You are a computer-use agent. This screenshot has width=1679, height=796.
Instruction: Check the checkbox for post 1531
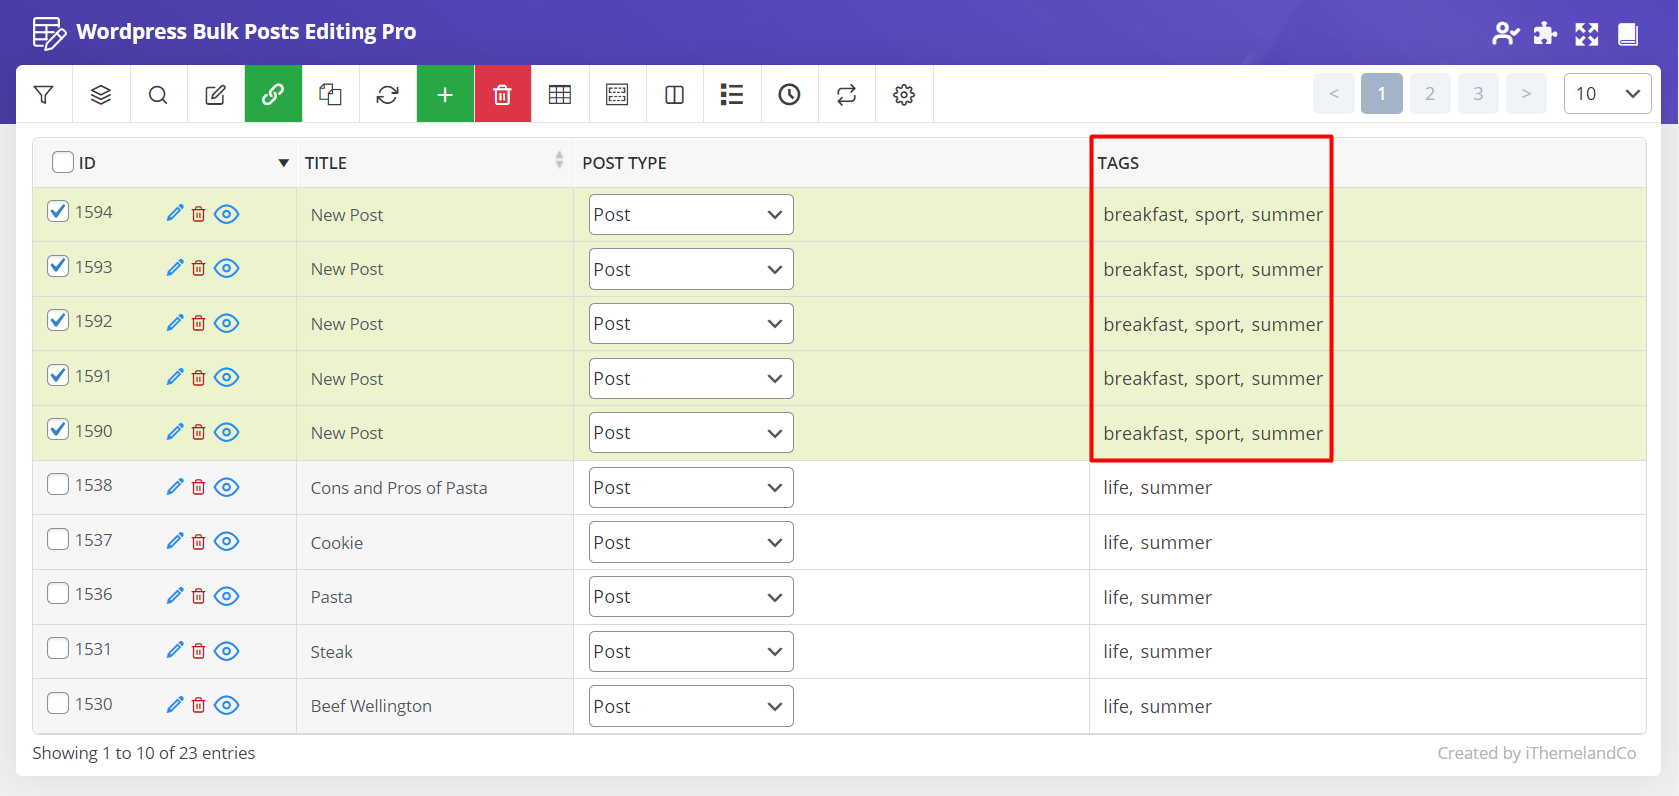[x=58, y=648]
